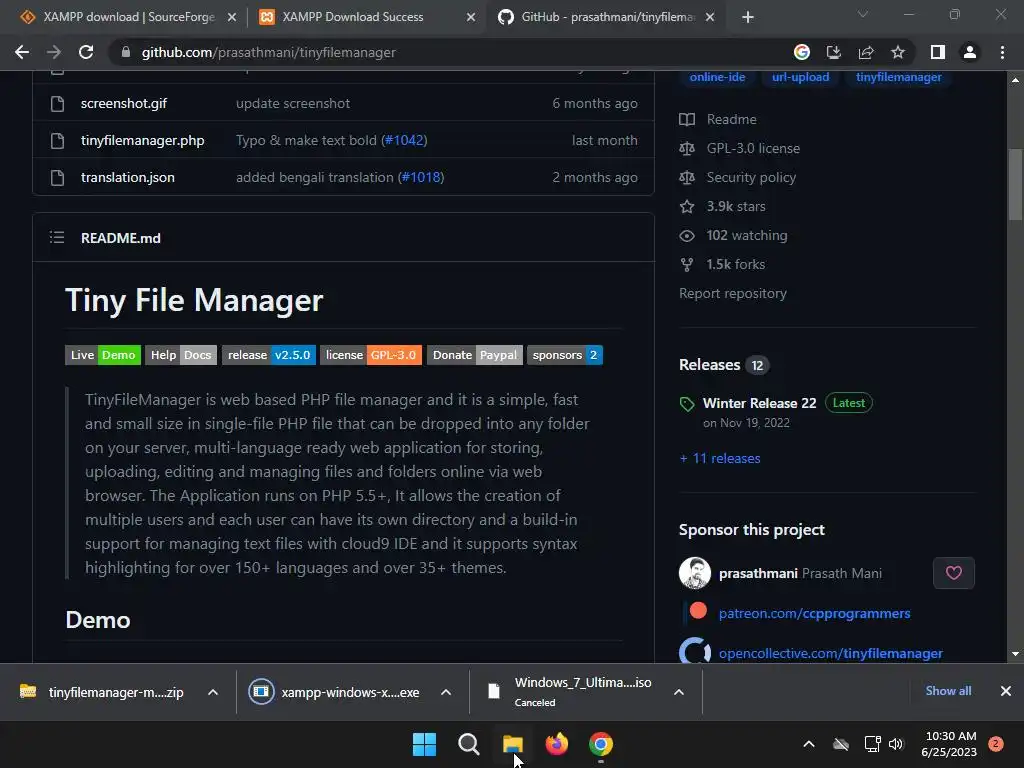
Task: Open volume control in system tray
Action: (896, 744)
